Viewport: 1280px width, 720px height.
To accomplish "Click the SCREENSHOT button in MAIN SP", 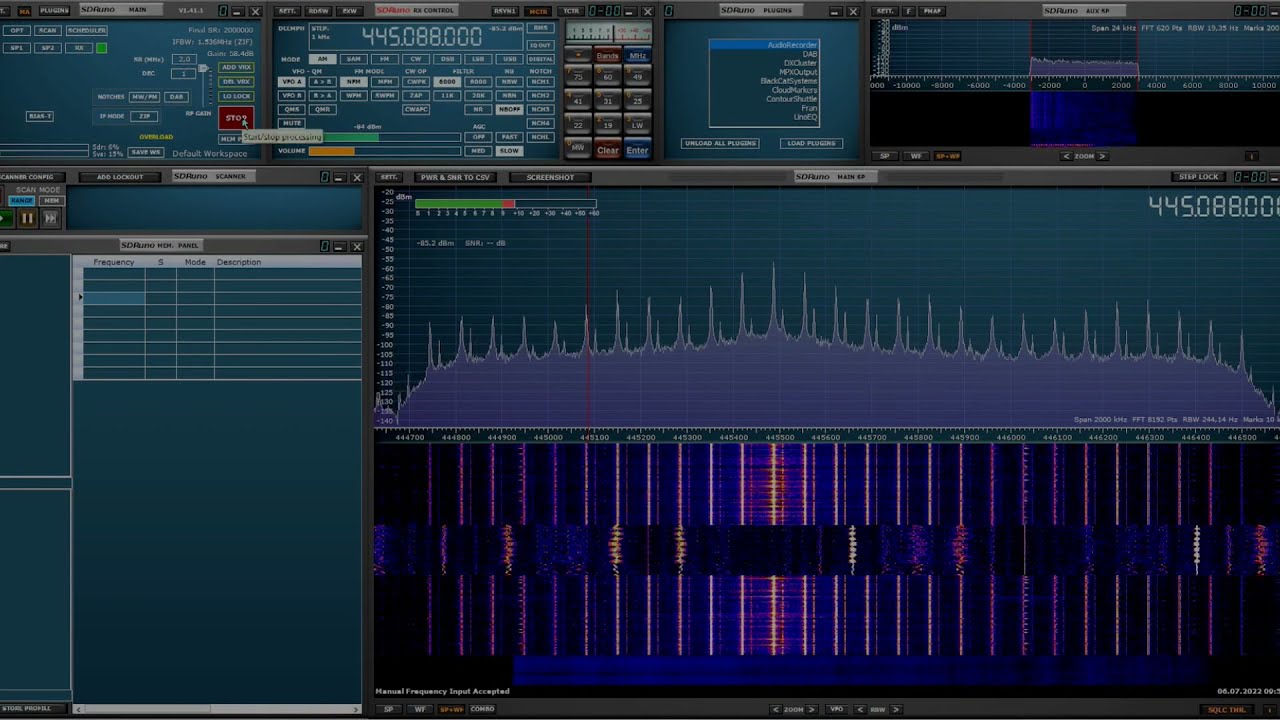I will [550, 177].
